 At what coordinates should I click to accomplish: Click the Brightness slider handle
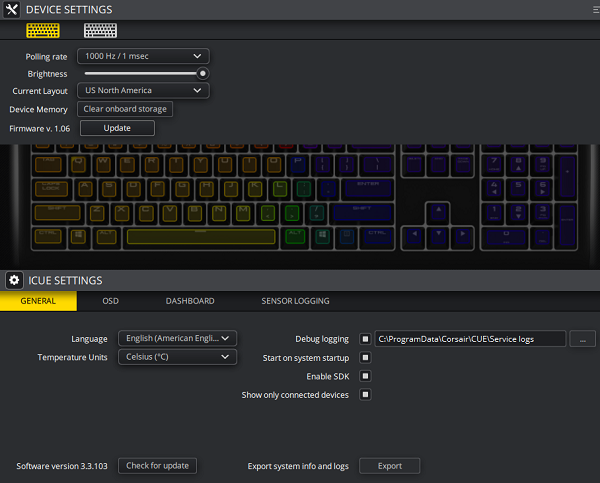[203, 73]
